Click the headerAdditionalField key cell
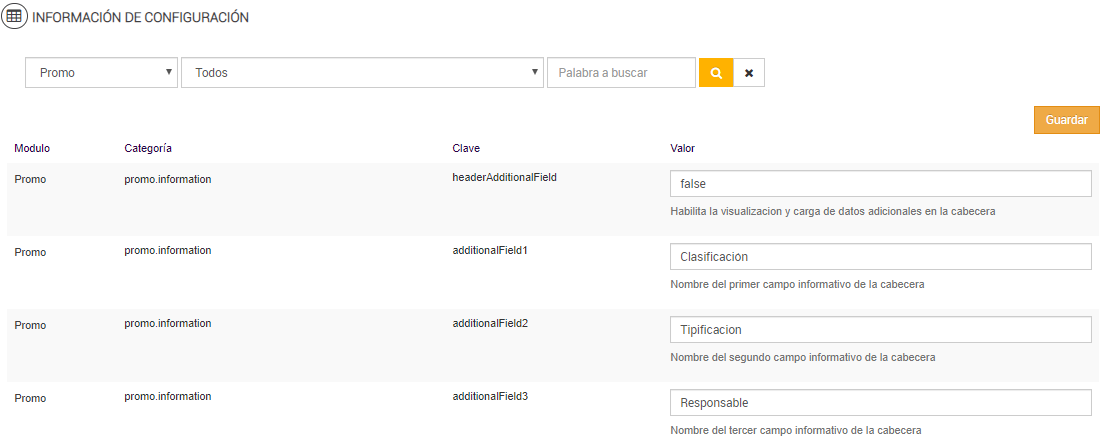The image size is (1105, 443). coord(504,177)
